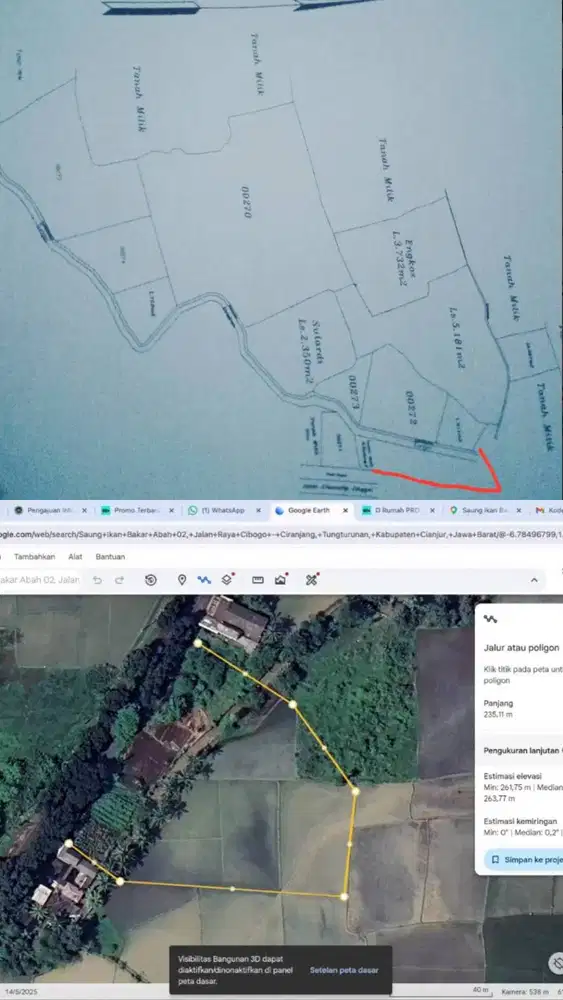
Task: Click the image overlay toolbar icon
Action: (281, 579)
